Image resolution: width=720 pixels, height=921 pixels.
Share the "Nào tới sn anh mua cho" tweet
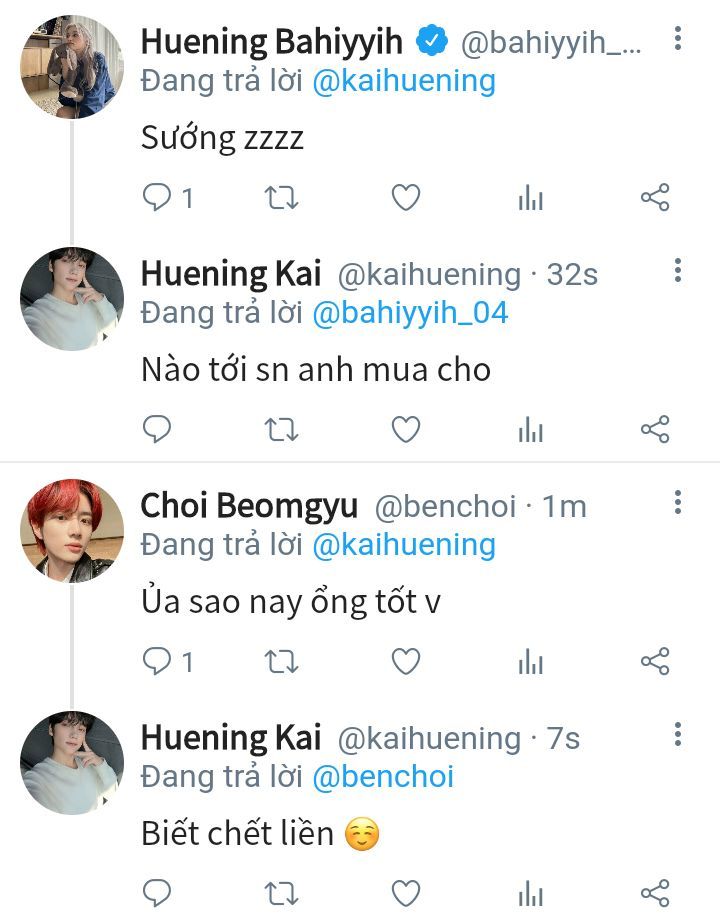click(x=654, y=431)
